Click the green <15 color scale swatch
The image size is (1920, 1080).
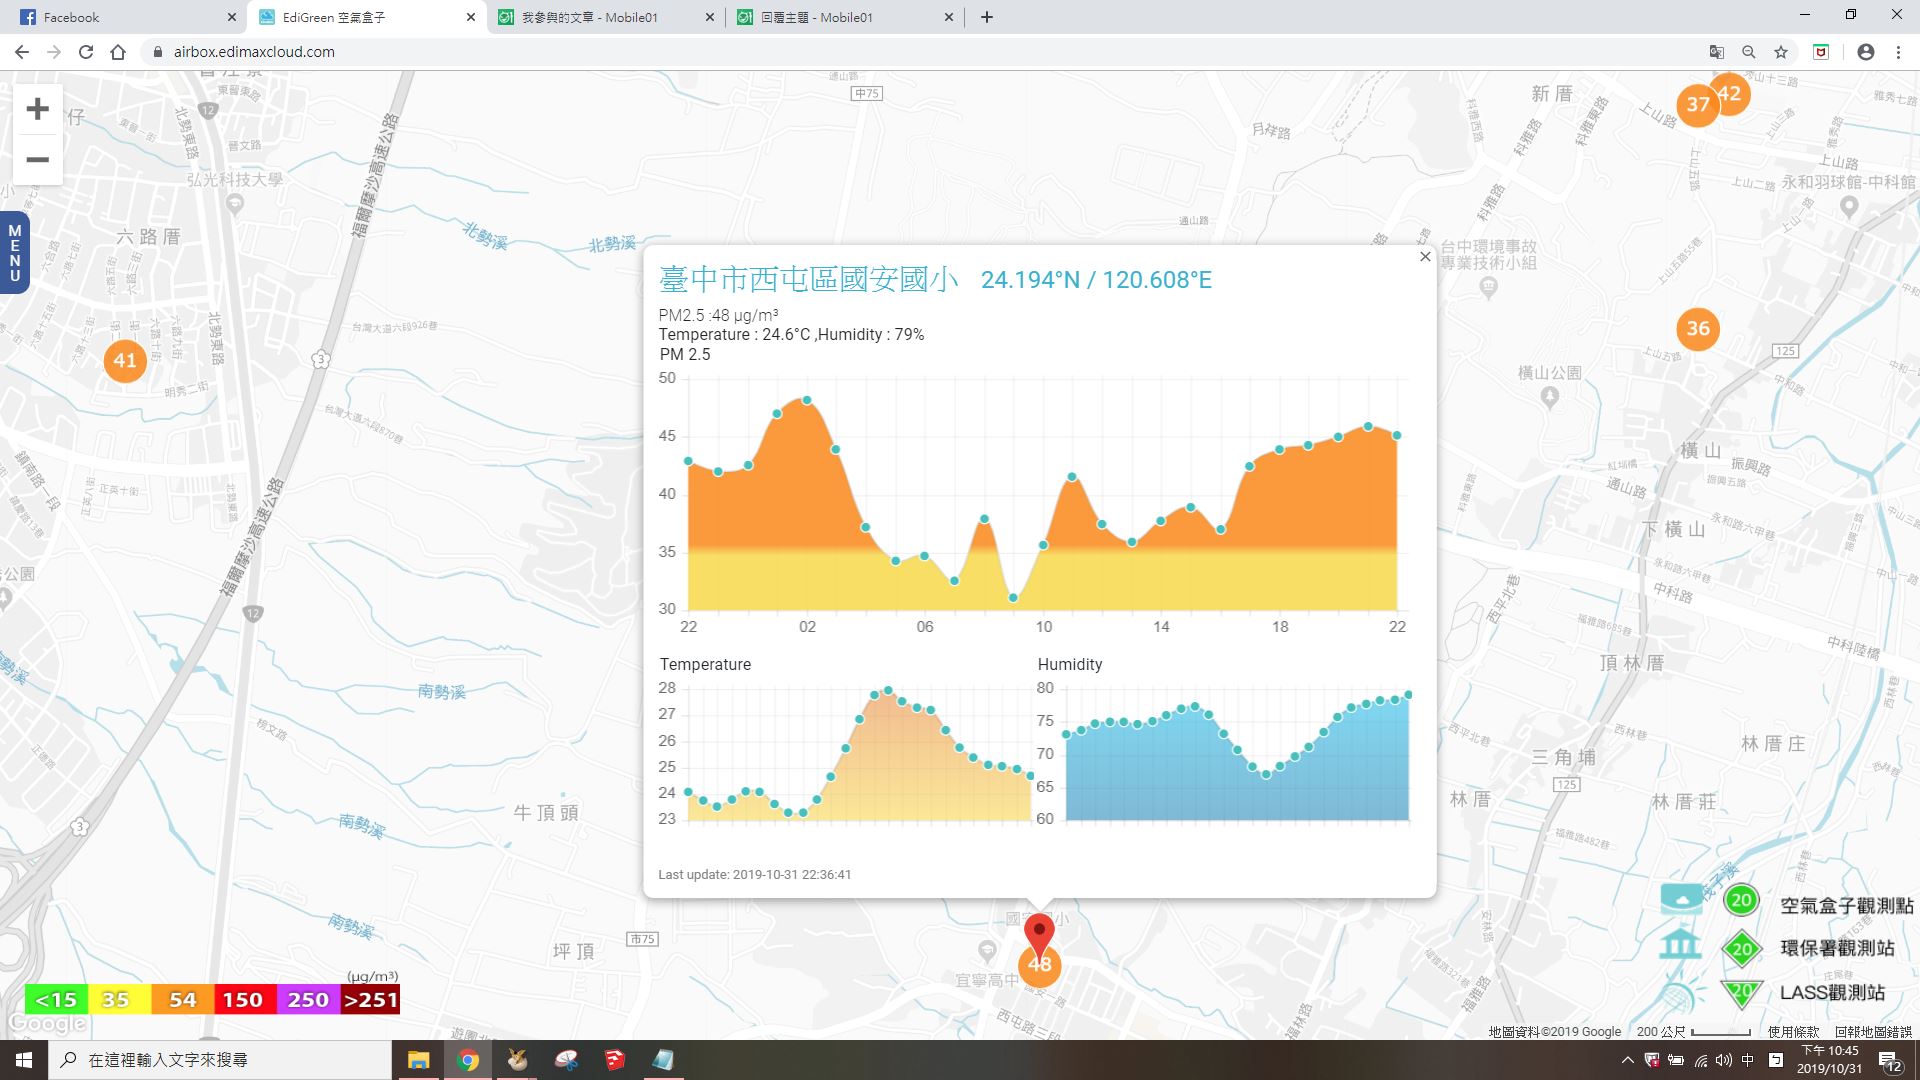[x=56, y=1000]
